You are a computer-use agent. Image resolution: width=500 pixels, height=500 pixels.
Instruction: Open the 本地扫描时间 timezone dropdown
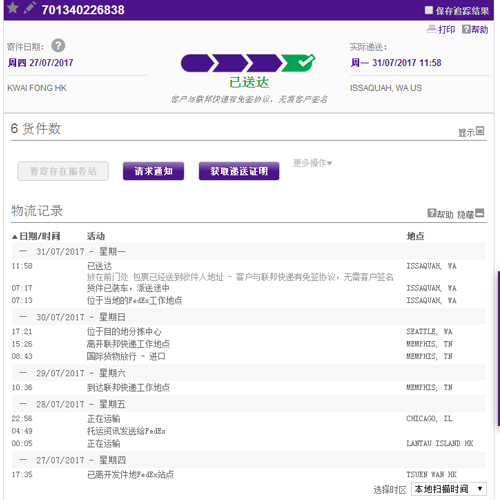click(x=449, y=489)
